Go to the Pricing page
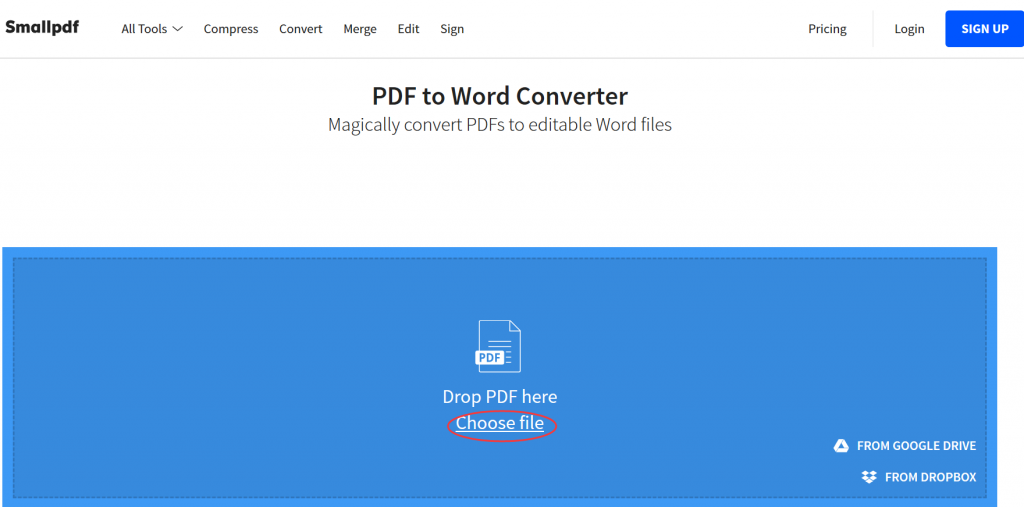This screenshot has width=1024, height=507. [x=827, y=29]
